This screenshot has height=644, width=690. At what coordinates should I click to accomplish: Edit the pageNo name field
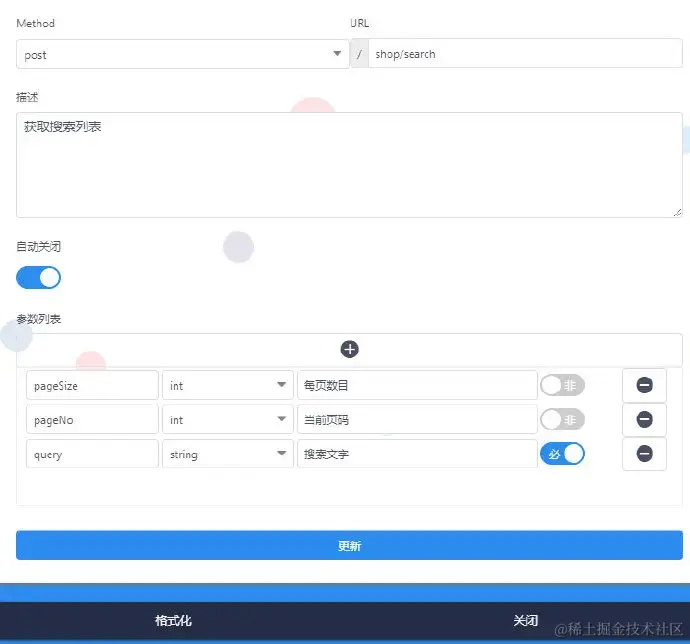[x=92, y=420]
